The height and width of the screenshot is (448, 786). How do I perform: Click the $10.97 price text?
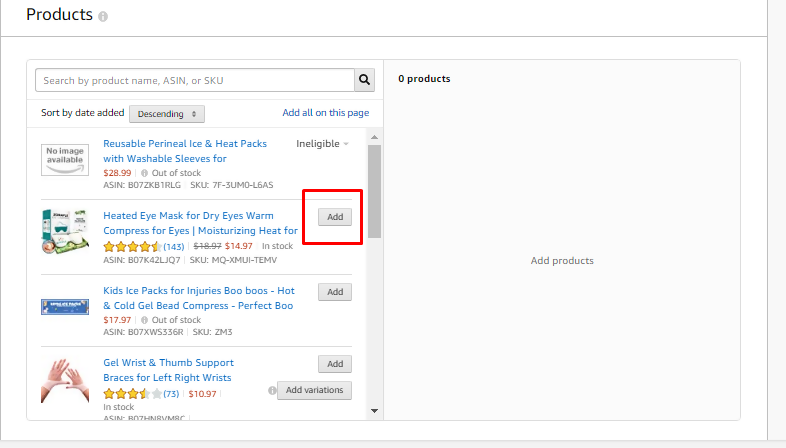point(203,394)
